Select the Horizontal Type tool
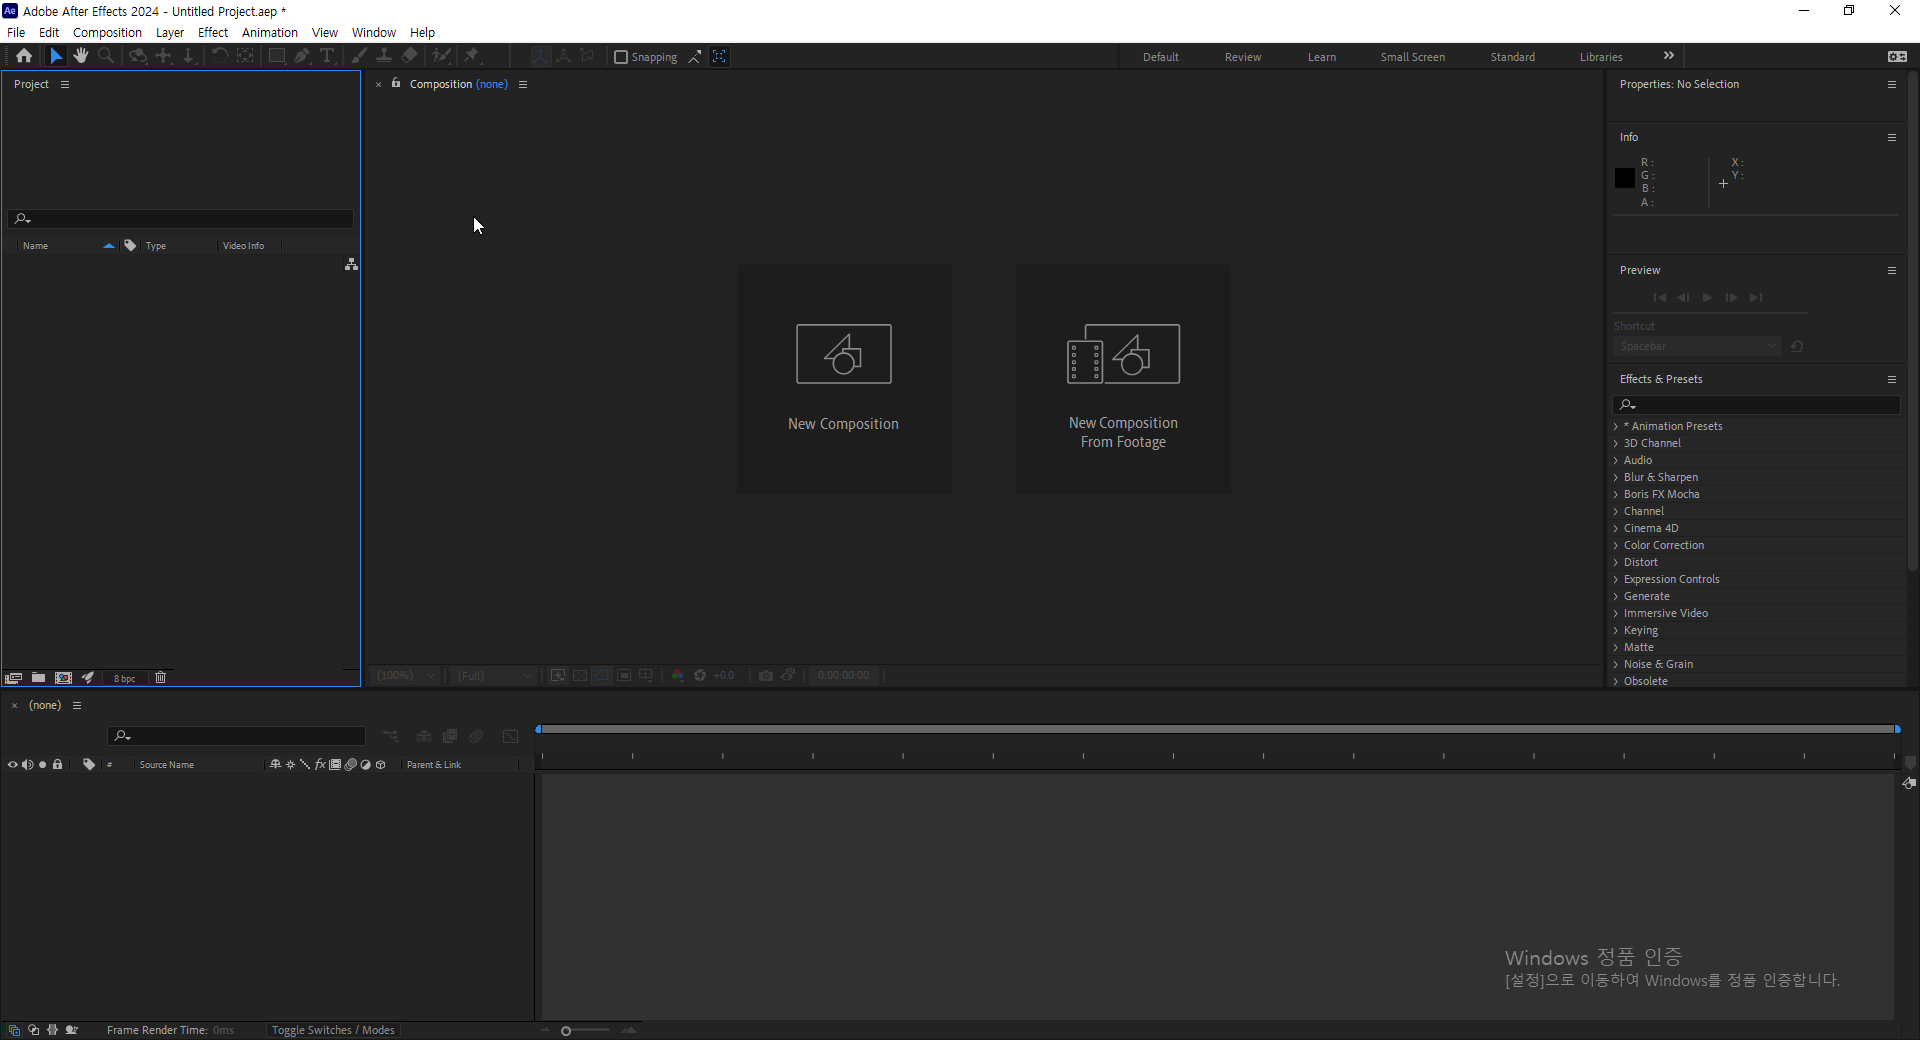 pos(327,56)
